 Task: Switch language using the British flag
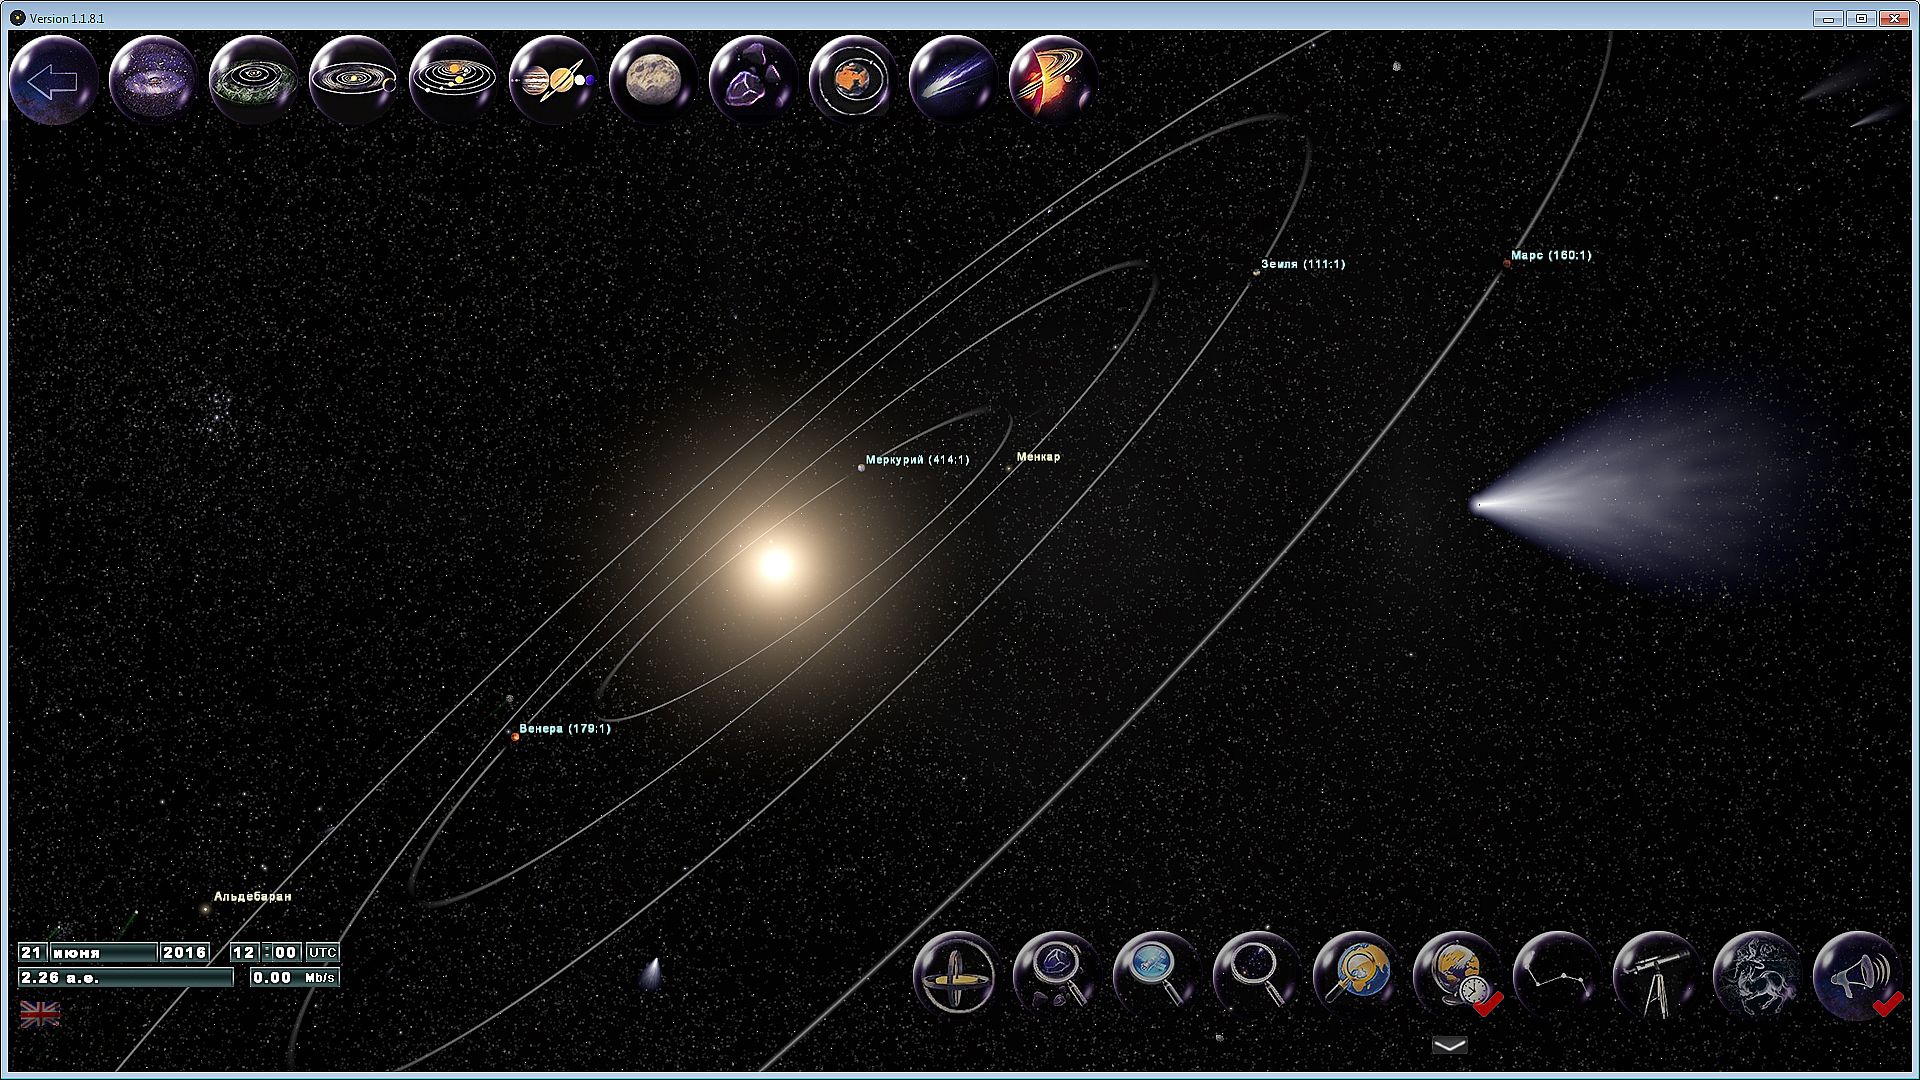[x=40, y=1014]
